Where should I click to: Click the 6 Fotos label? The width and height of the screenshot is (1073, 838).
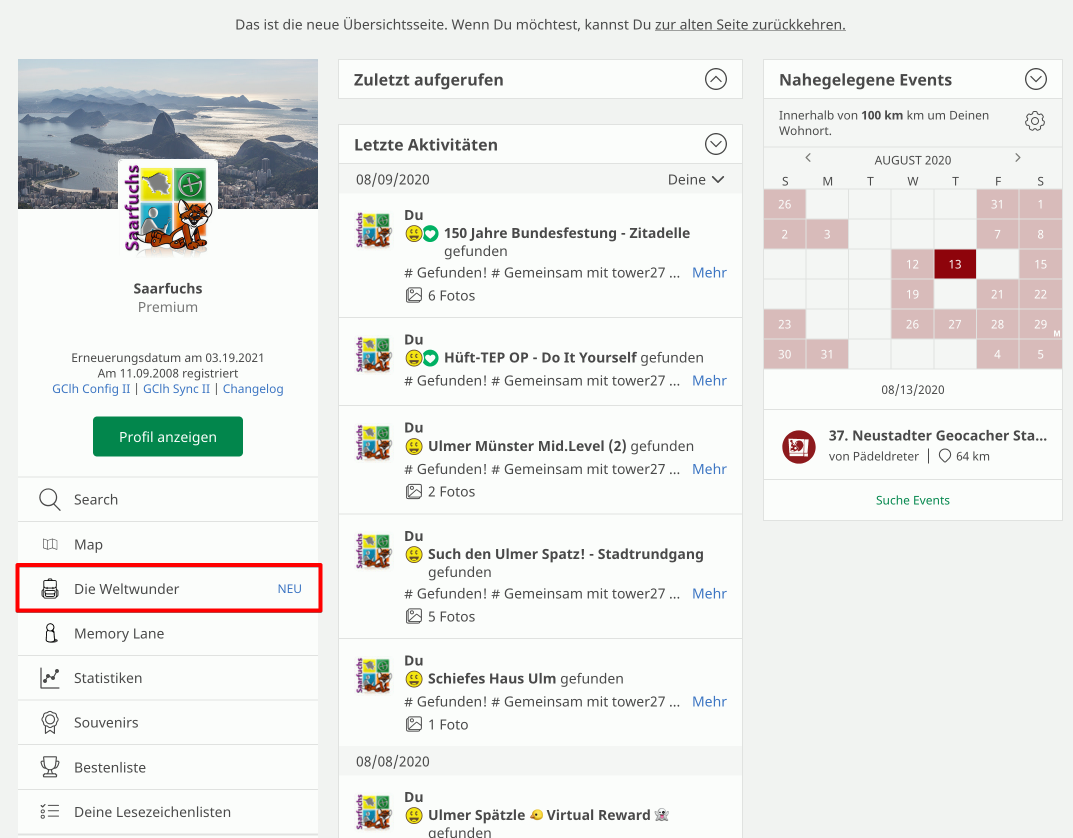point(451,296)
